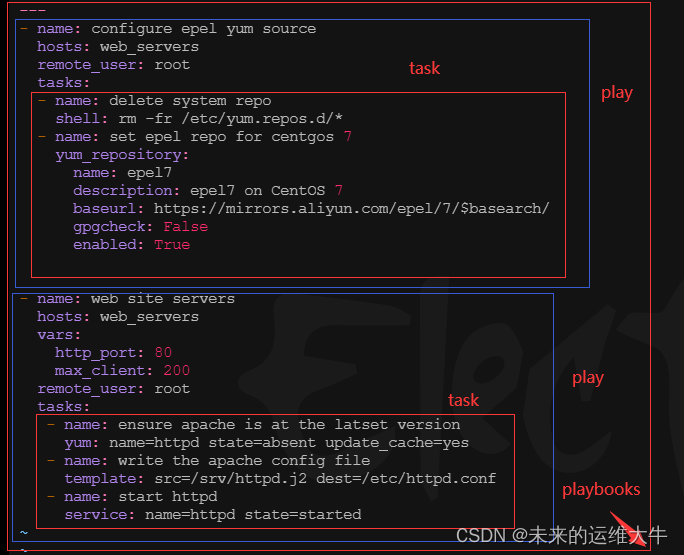Click the '---' YAML document start marker

pyautogui.click(x=33, y=10)
